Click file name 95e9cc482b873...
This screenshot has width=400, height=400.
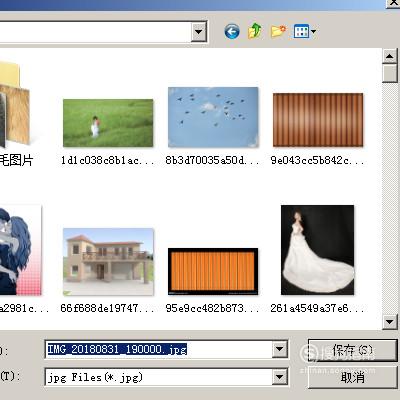coord(213,308)
